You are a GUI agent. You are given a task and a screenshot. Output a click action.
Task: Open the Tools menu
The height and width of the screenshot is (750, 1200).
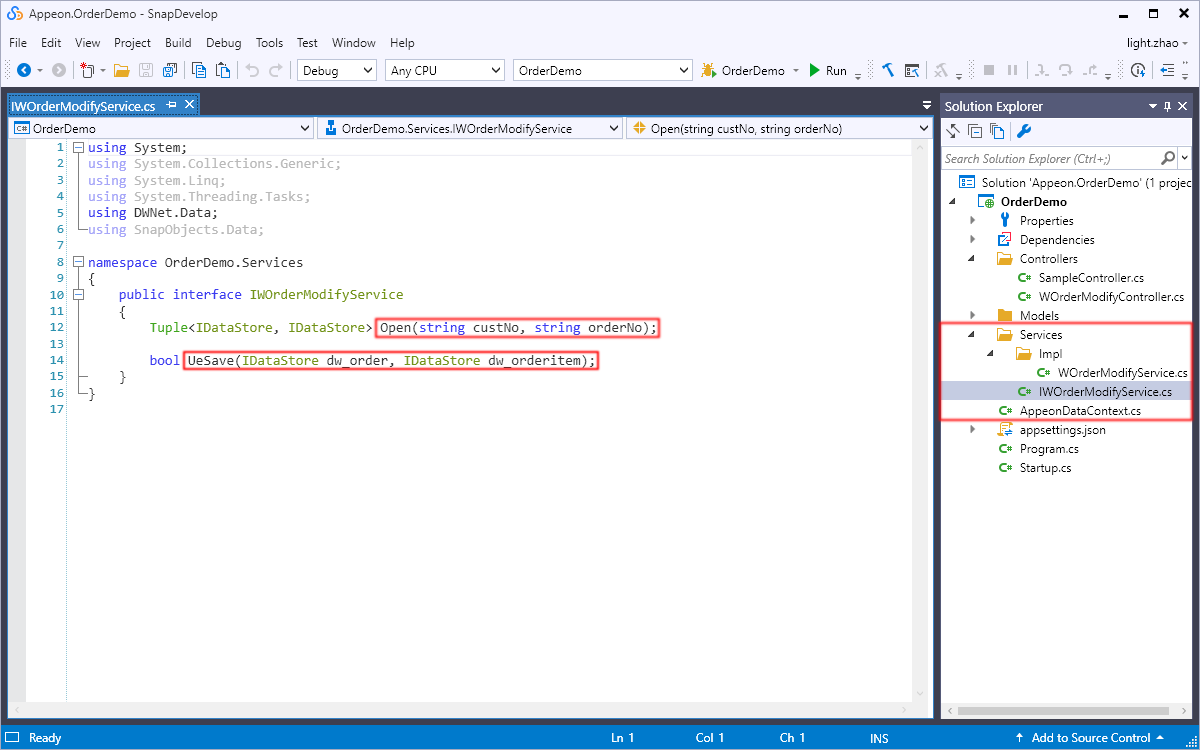pyautogui.click(x=269, y=43)
